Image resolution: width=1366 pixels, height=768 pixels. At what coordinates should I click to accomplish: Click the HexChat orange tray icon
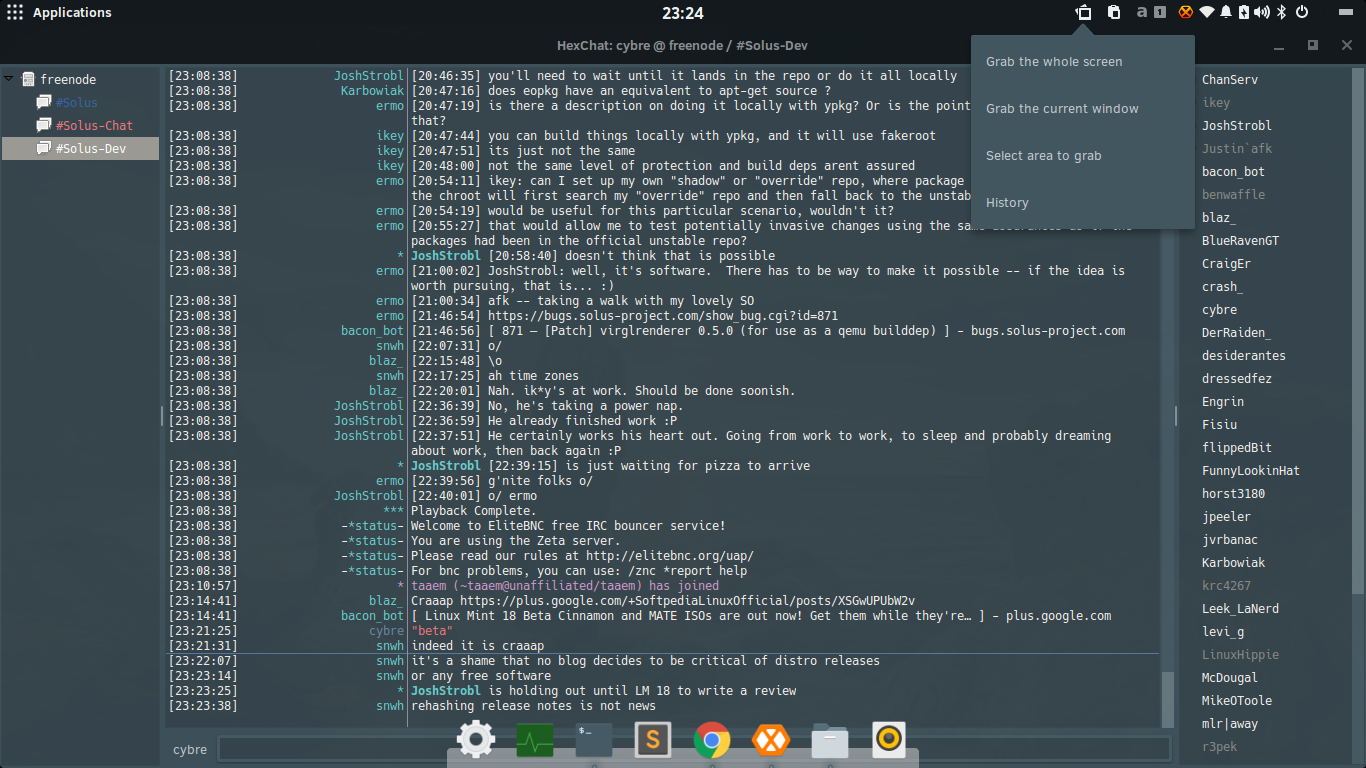[x=1186, y=13]
